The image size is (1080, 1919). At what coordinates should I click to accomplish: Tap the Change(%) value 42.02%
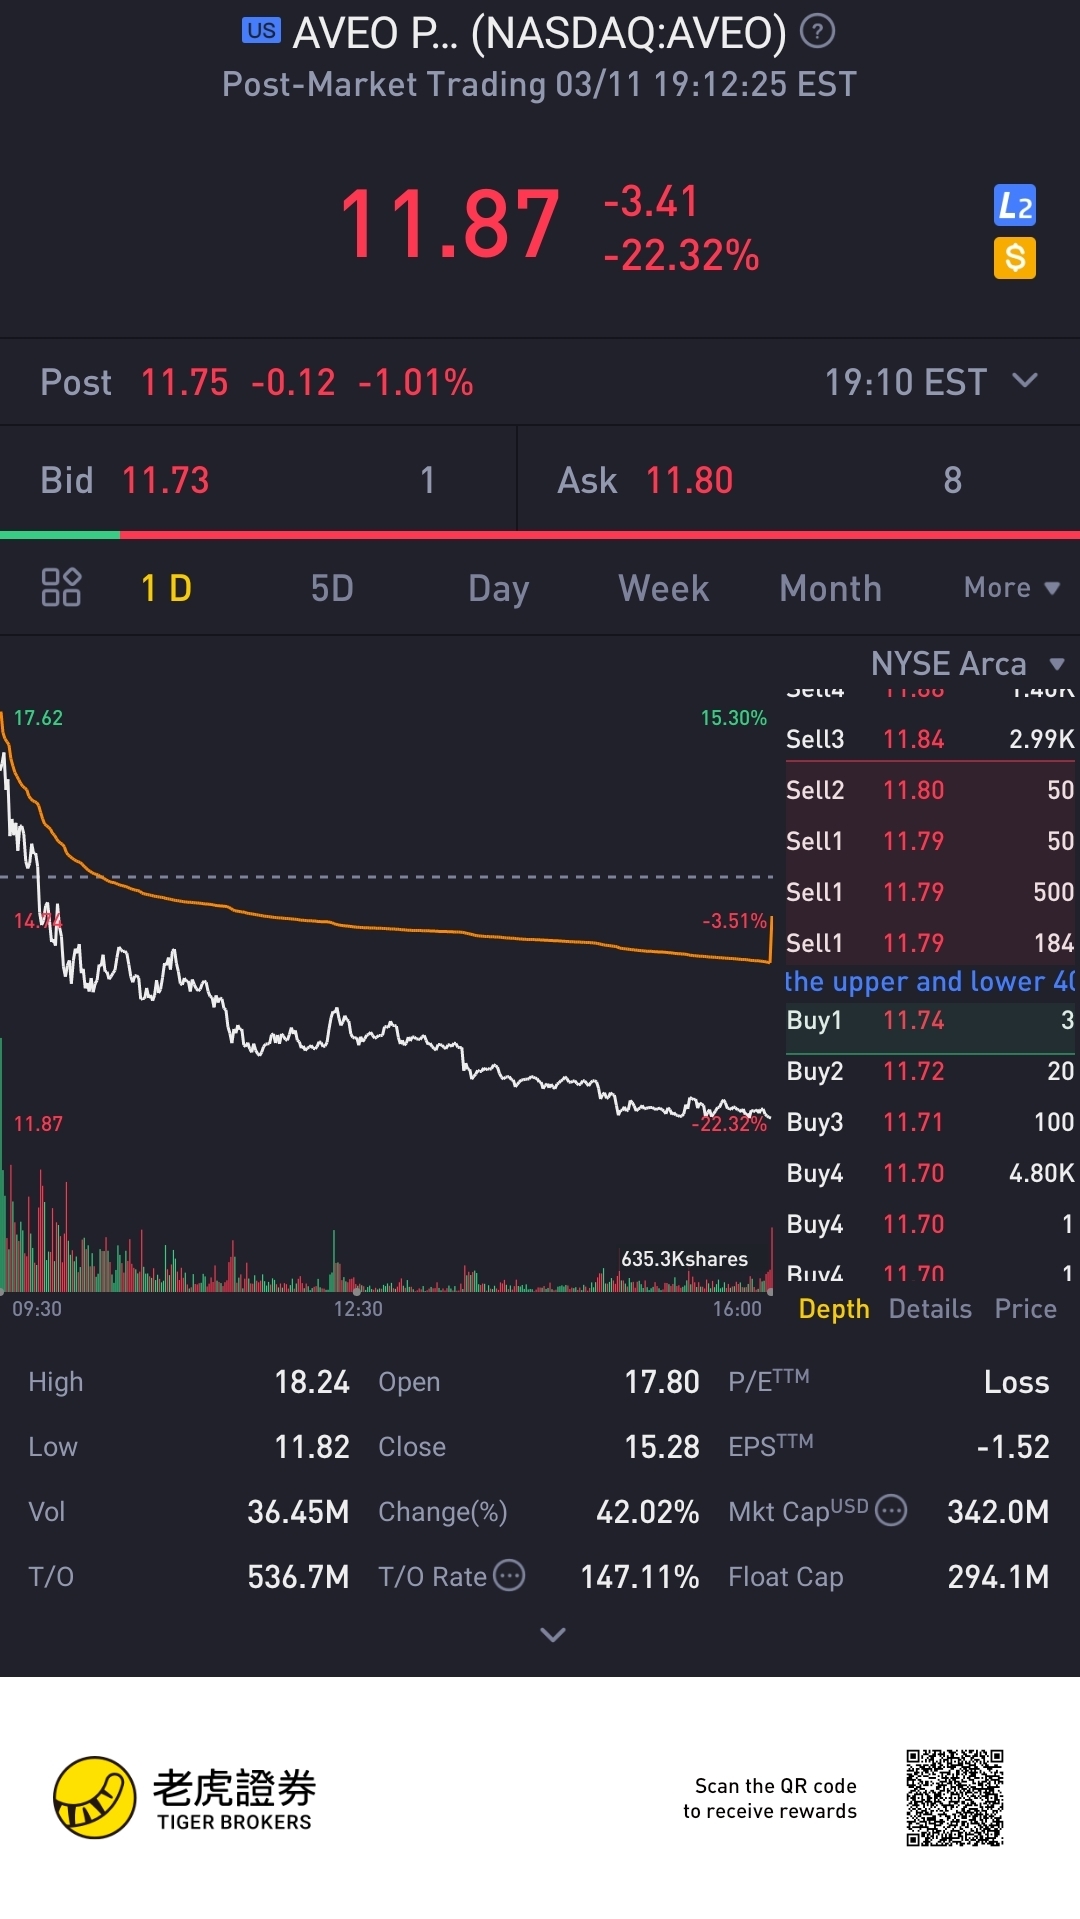pos(647,1512)
